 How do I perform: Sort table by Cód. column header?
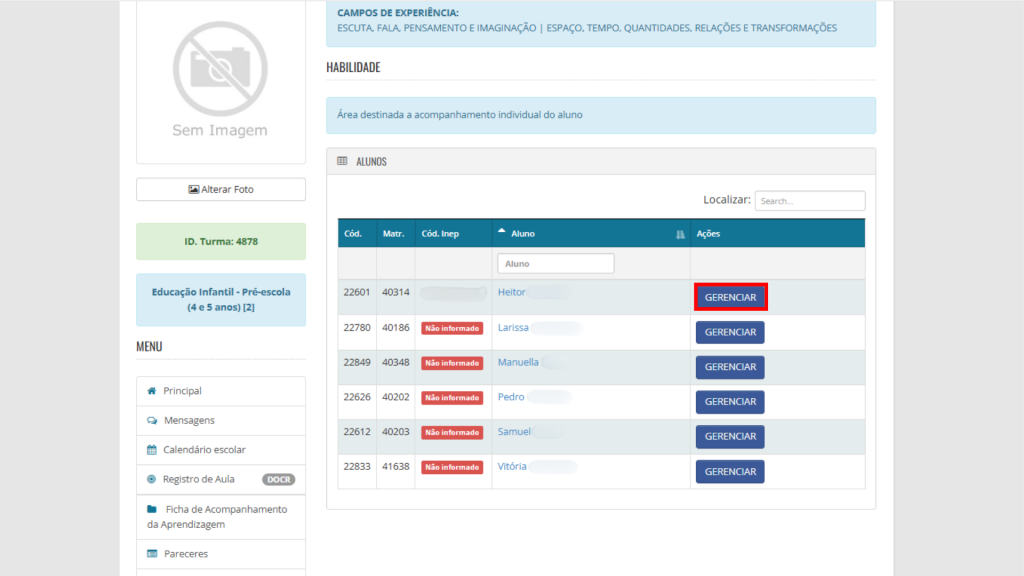click(353, 234)
